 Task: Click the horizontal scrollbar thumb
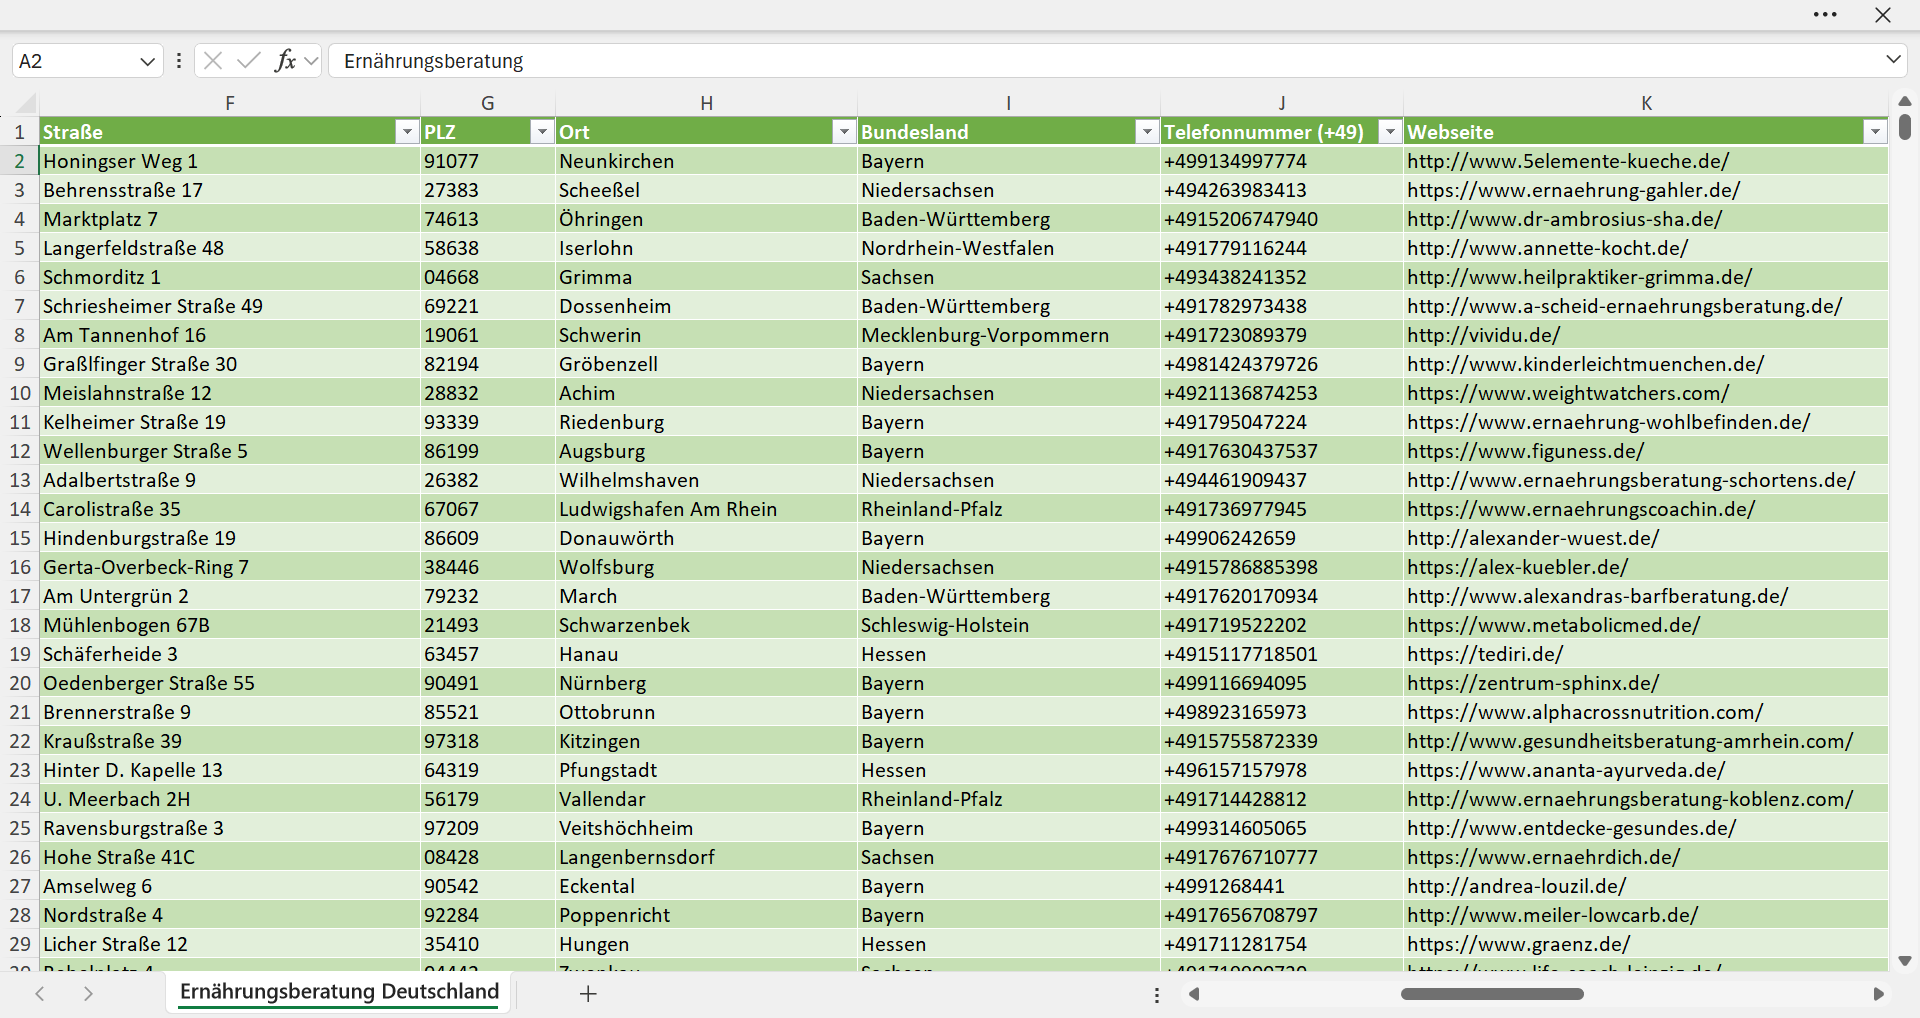tap(1492, 994)
